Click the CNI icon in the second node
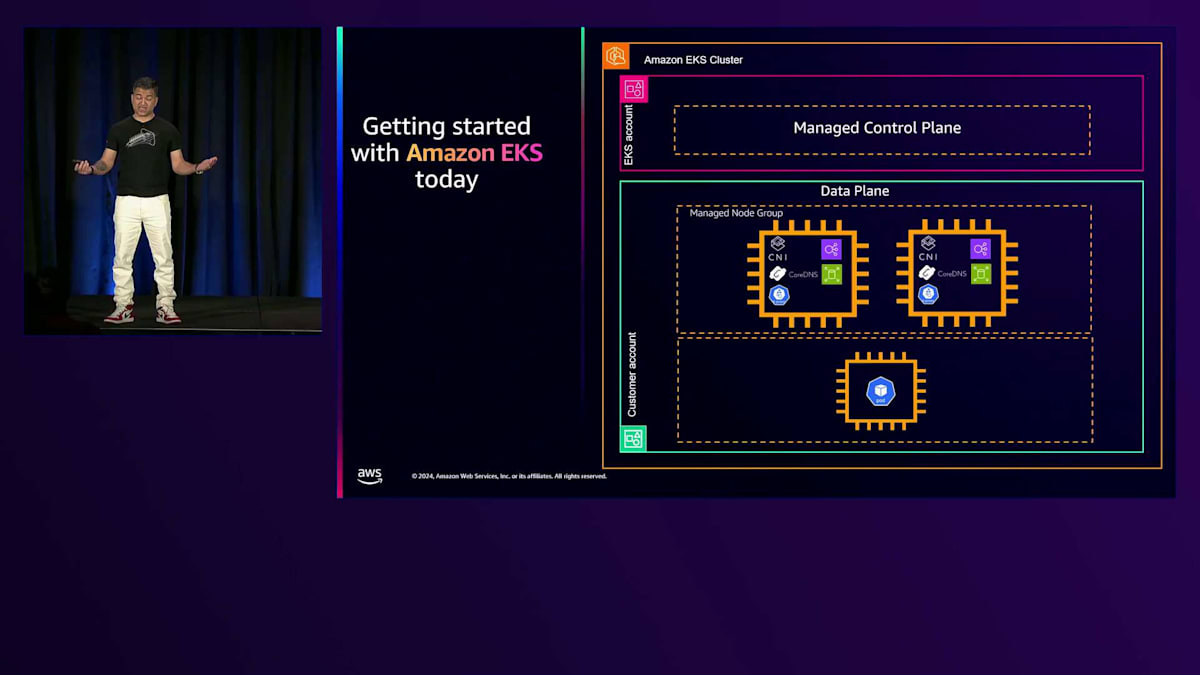 click(x=928, y=249)
